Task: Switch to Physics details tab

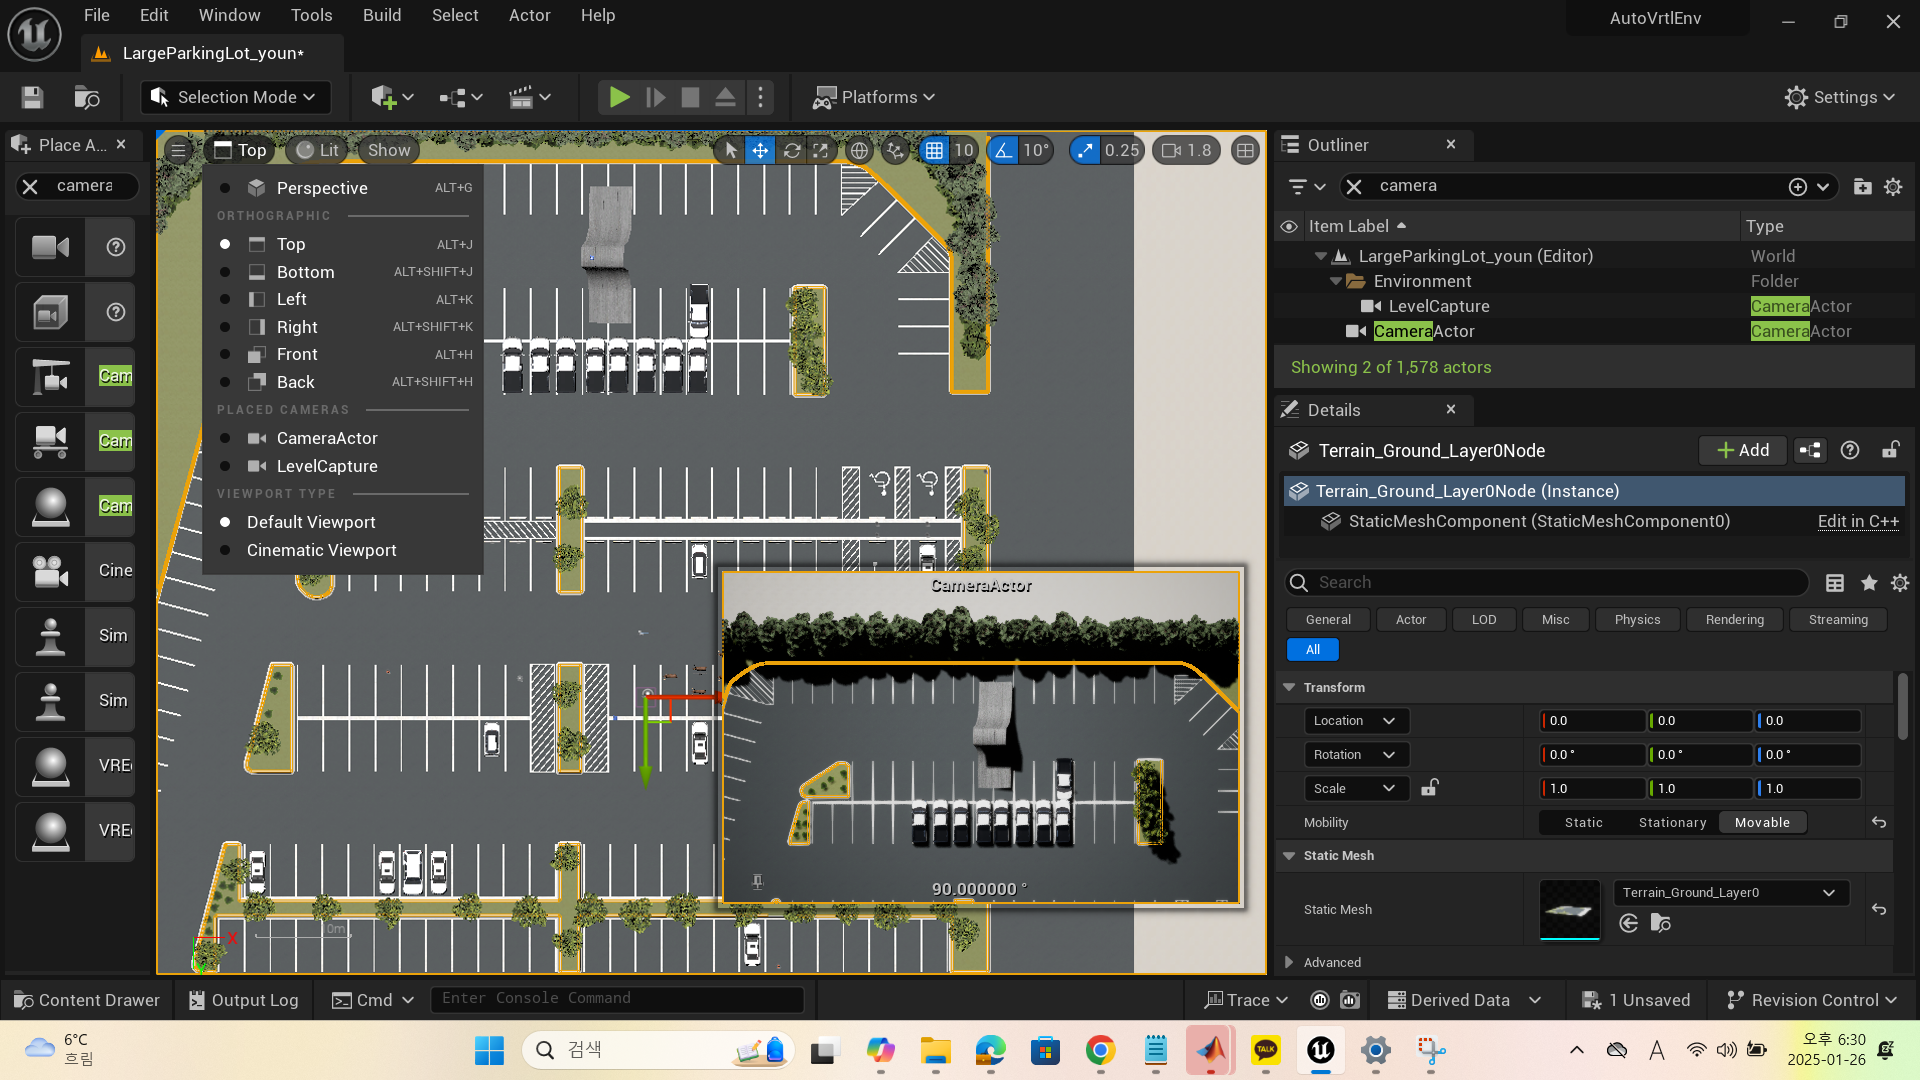Action: pyautogui.click(x=1637, y=619)
